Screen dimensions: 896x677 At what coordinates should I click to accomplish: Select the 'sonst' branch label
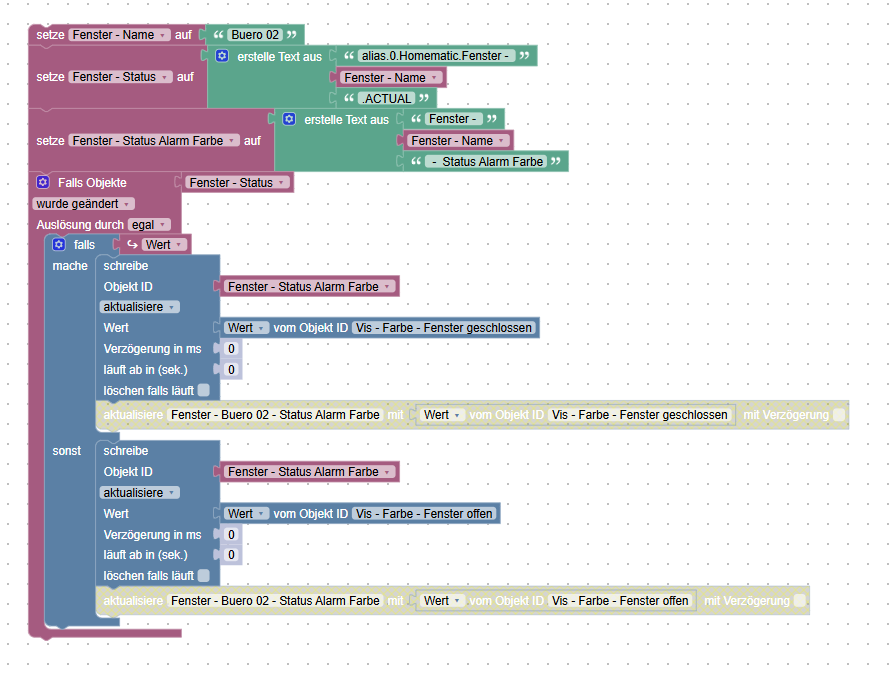[67, 451]
